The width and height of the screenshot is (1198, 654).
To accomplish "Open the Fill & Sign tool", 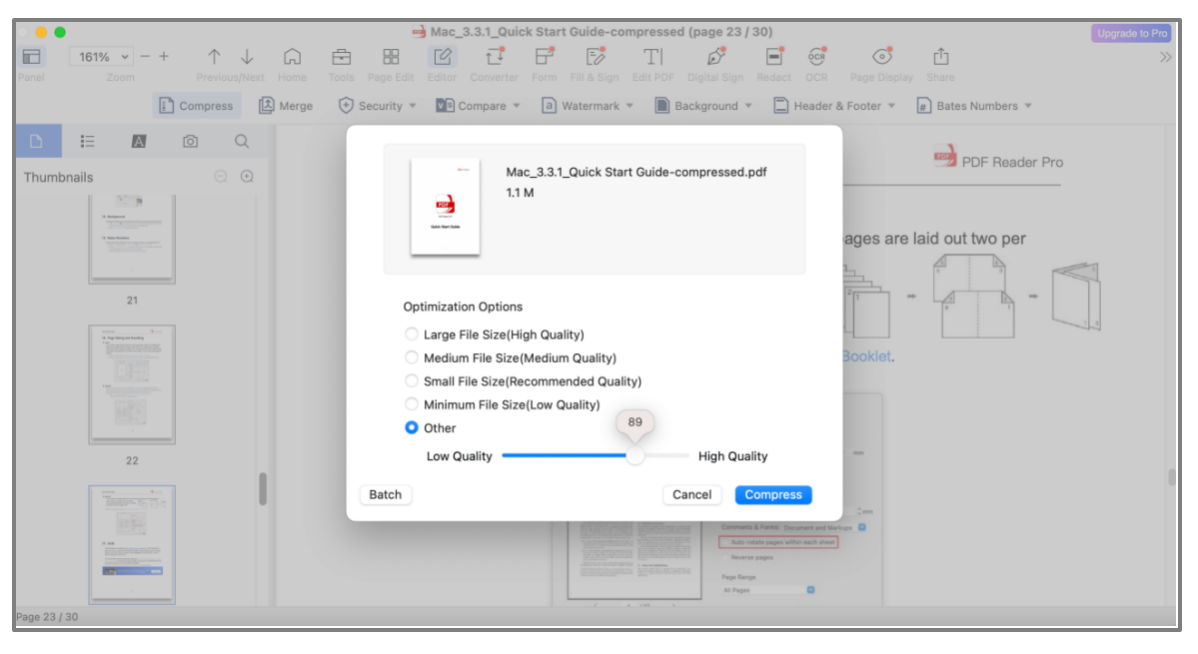I will click(x=594, y=57).
